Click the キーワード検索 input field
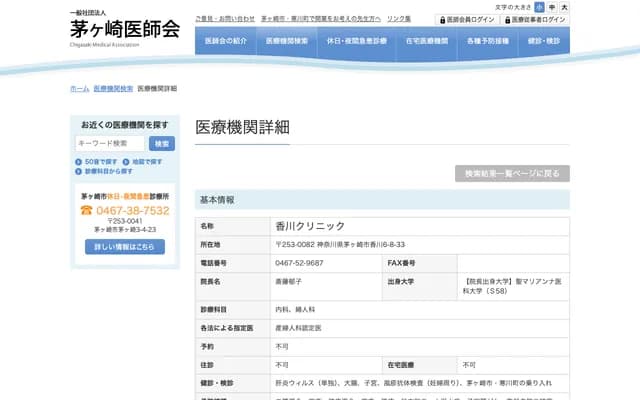The height and width of the screenshot is (400, 640). click(x=110, y=143)
